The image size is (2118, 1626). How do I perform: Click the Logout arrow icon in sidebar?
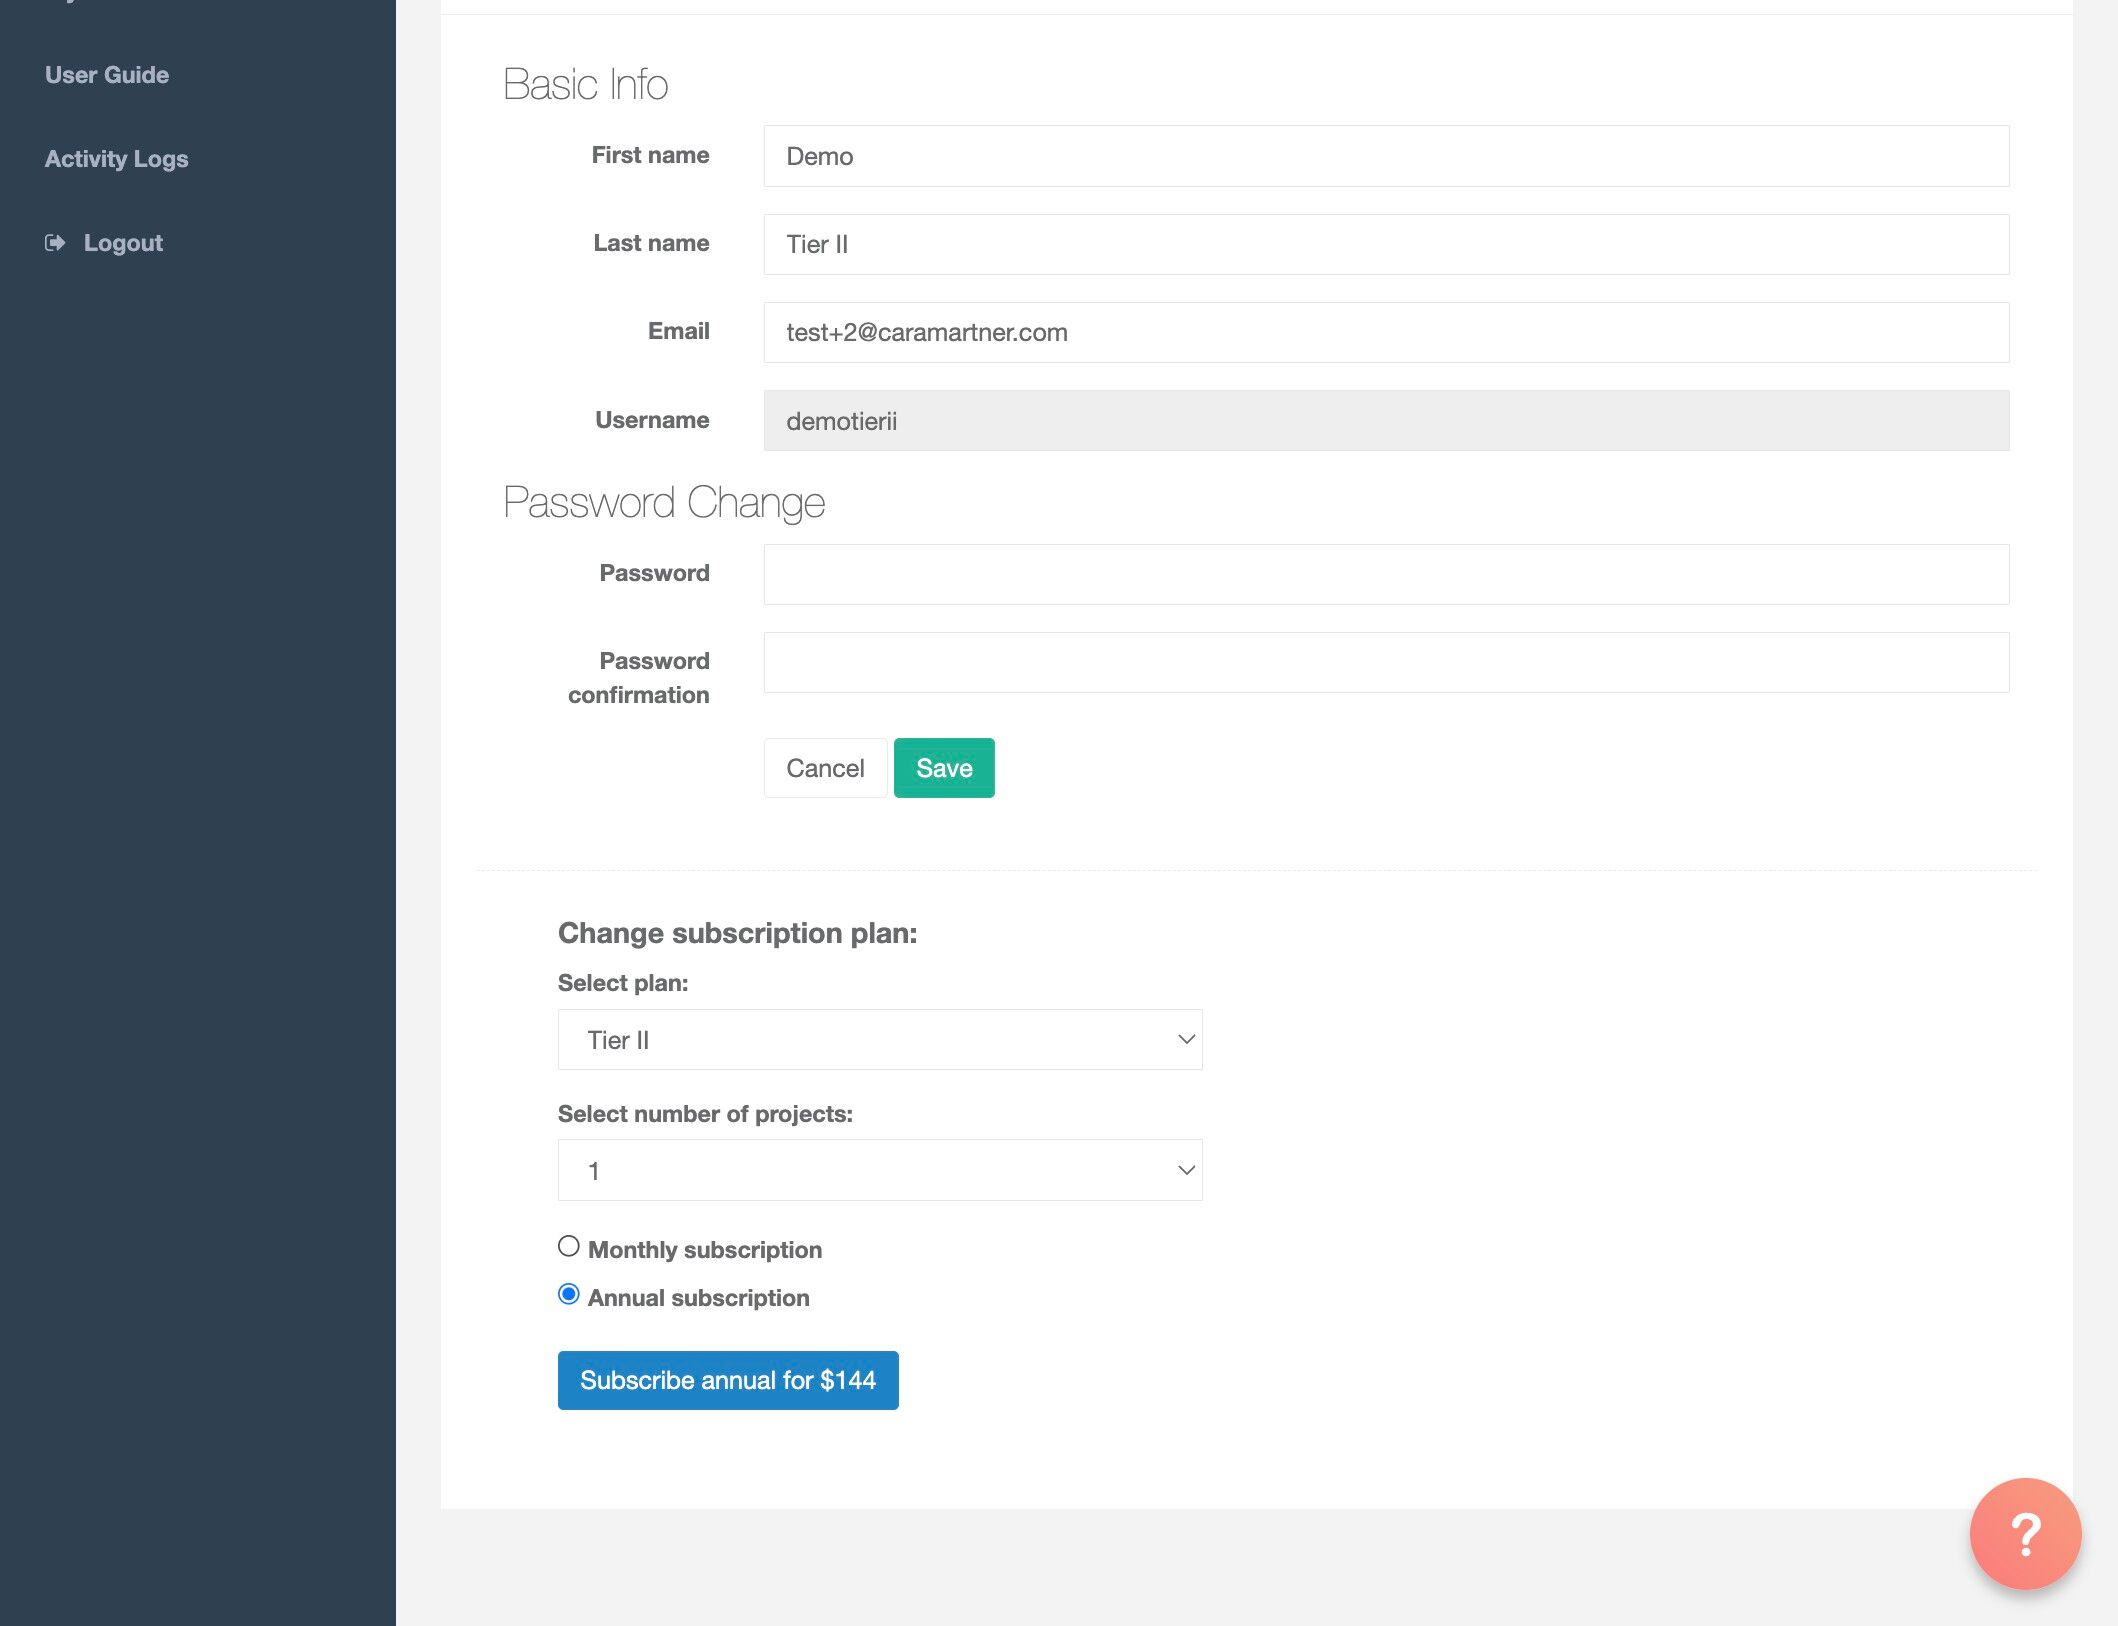coord(55,243)
